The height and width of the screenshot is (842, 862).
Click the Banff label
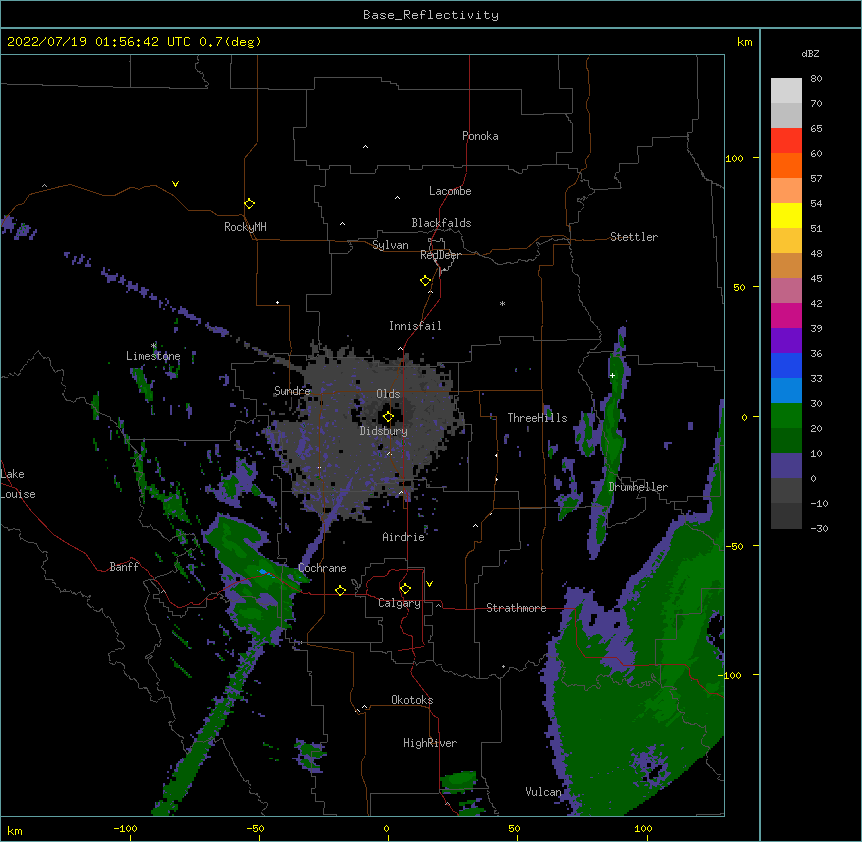pos(124,567)
